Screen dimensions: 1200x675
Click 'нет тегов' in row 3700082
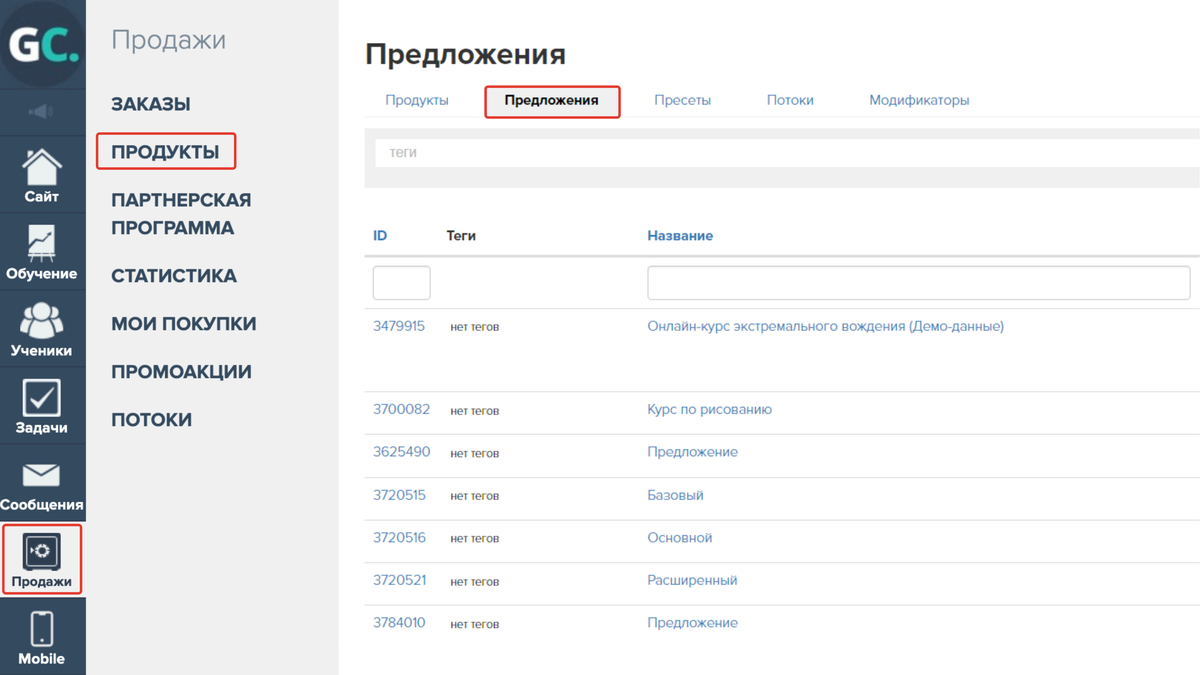(x=475, y=411)
